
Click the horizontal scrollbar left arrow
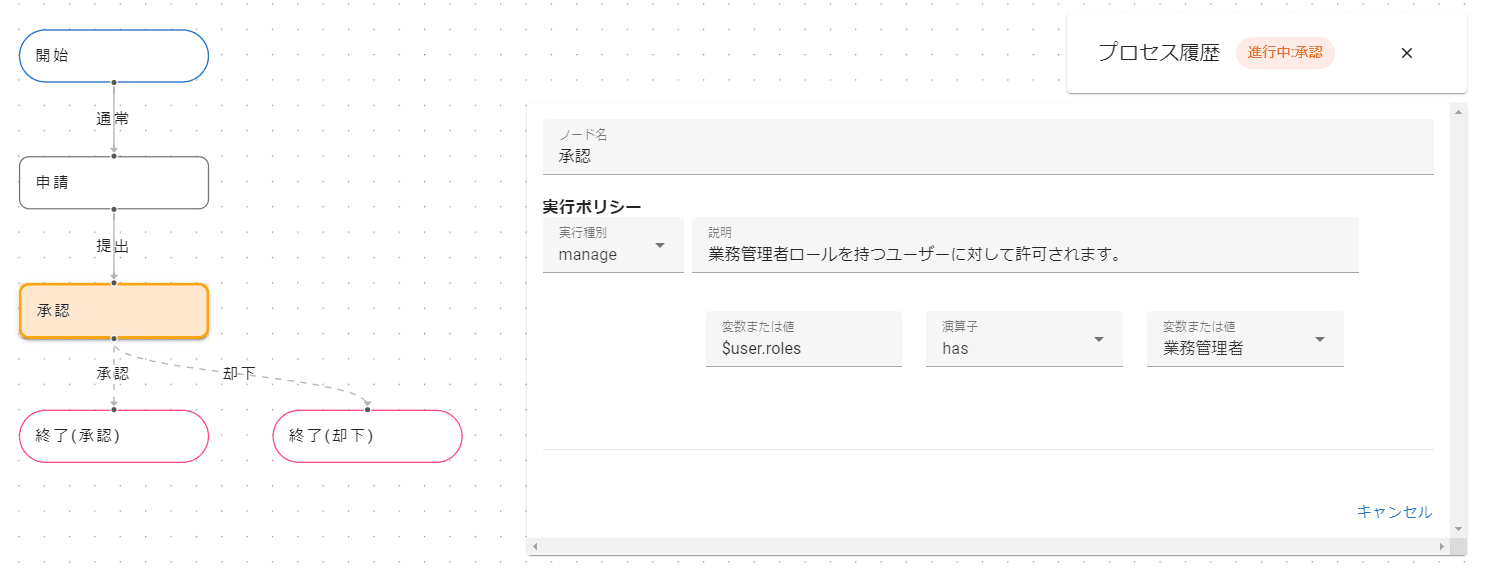click(x=535, y=547)
